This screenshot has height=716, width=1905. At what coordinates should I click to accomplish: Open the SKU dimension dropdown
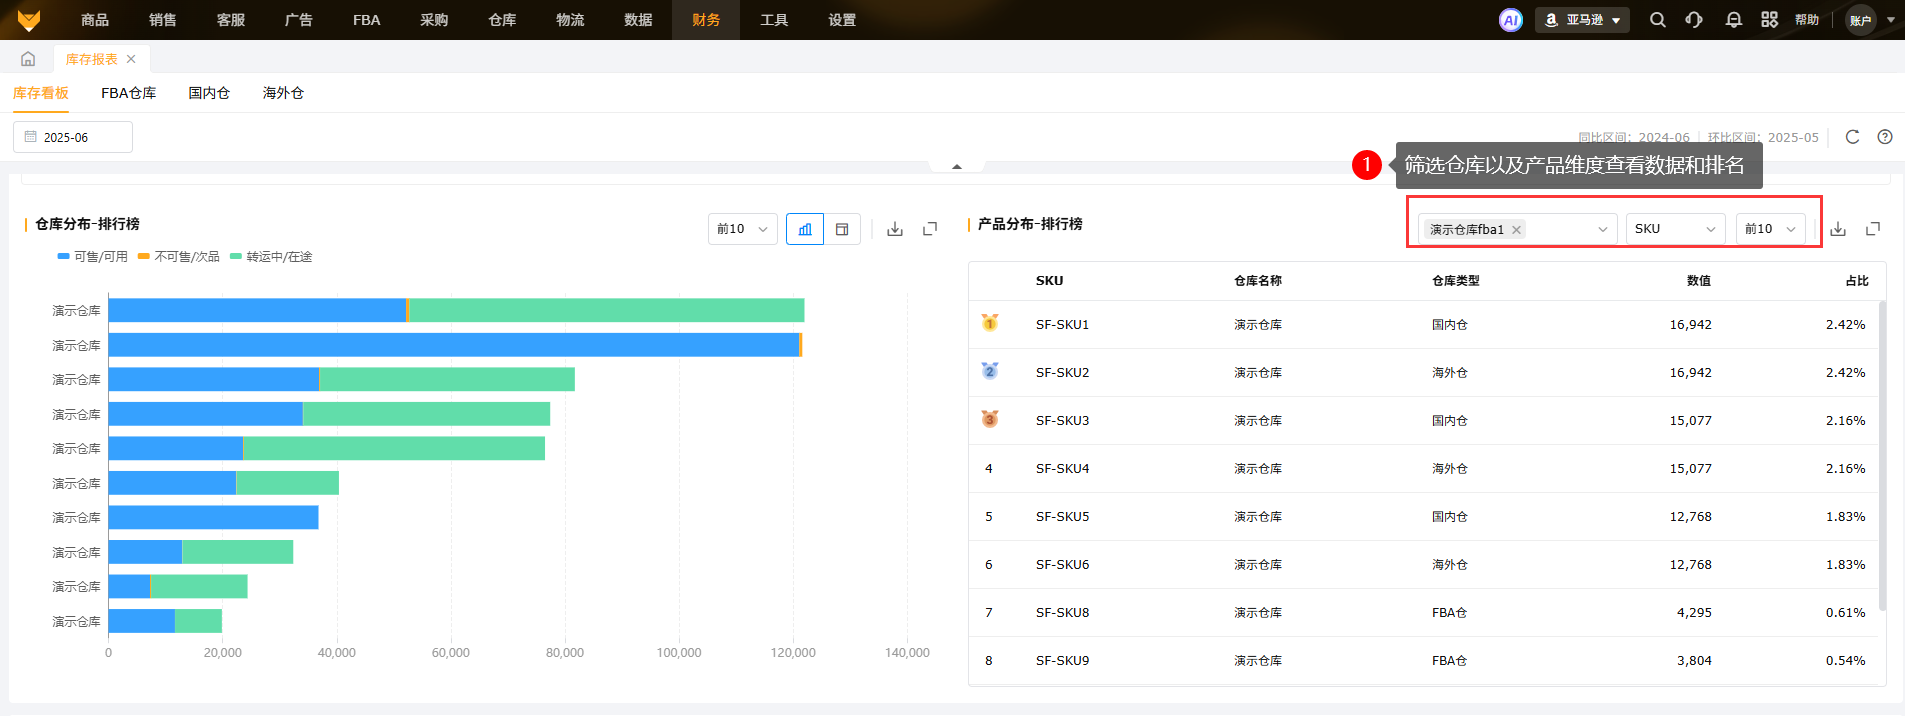pyautogui.click(x=1675, y=229)
